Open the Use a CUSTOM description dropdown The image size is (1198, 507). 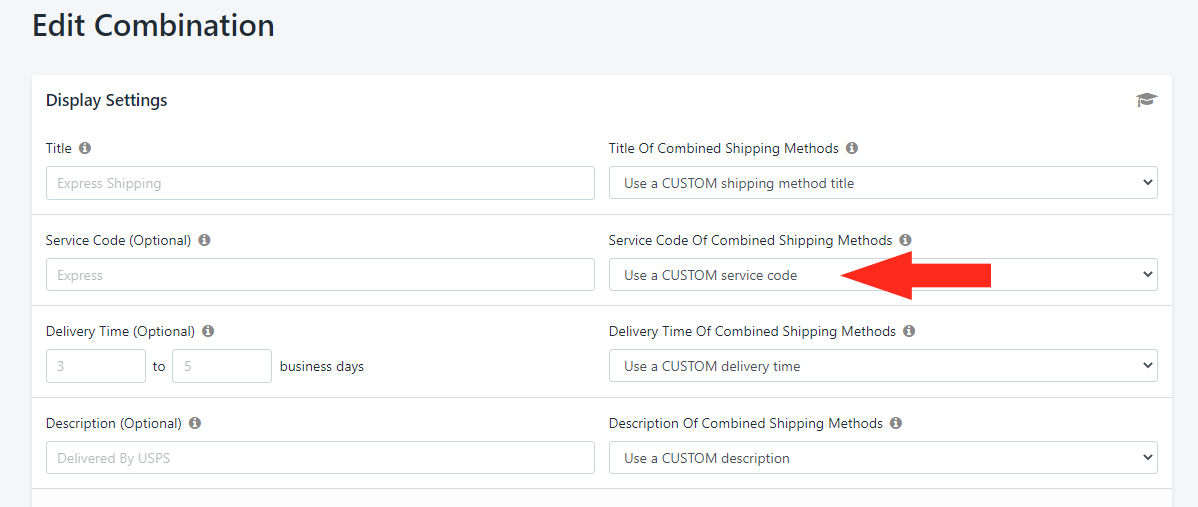883,458
